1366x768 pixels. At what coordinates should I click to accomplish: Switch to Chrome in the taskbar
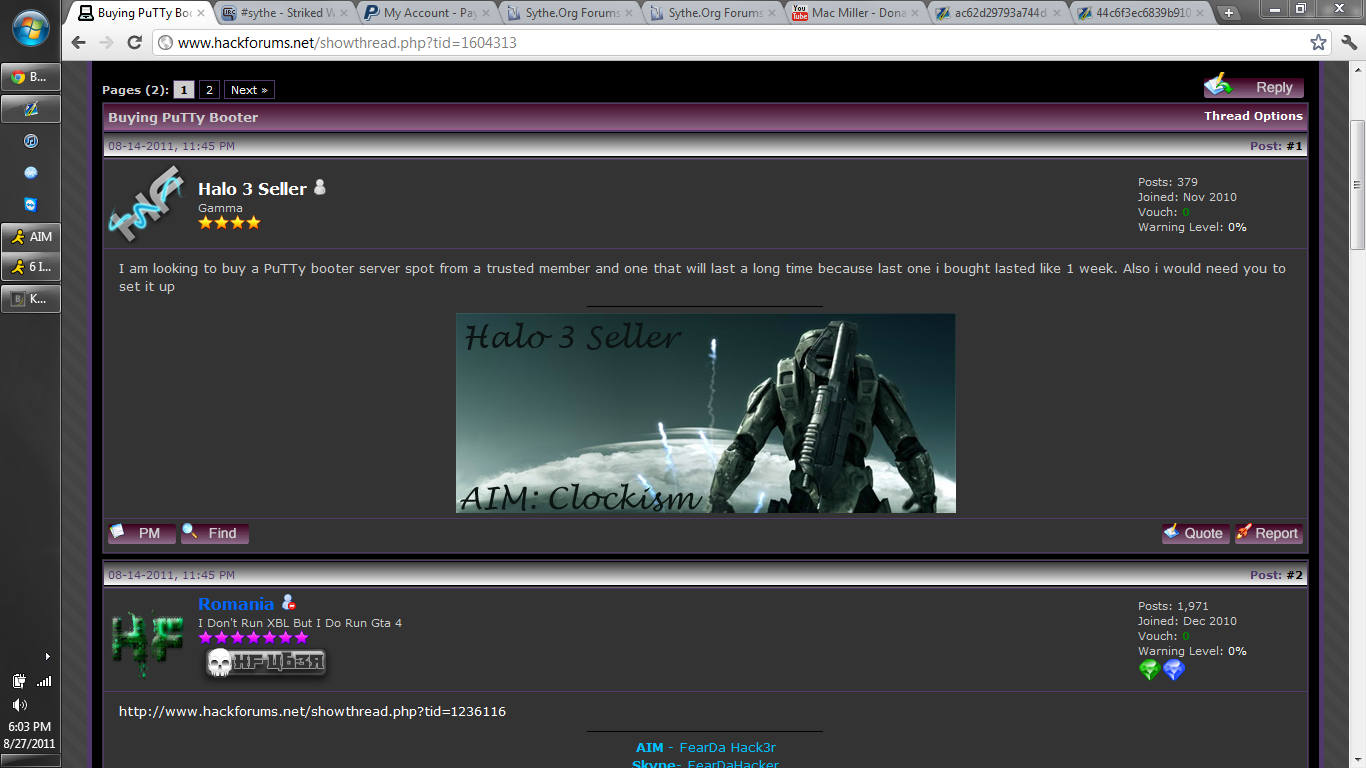tap(31, 77)
